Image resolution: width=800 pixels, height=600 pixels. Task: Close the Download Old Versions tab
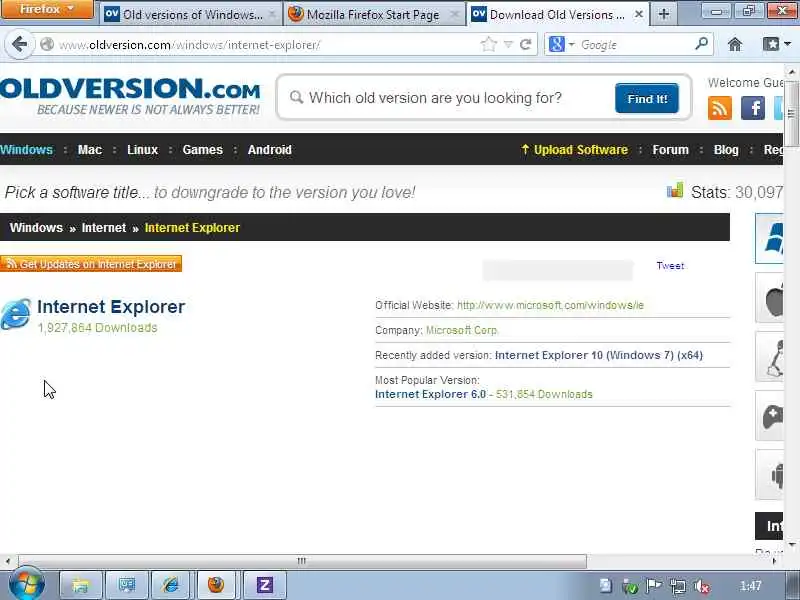(x=638, y=14)
